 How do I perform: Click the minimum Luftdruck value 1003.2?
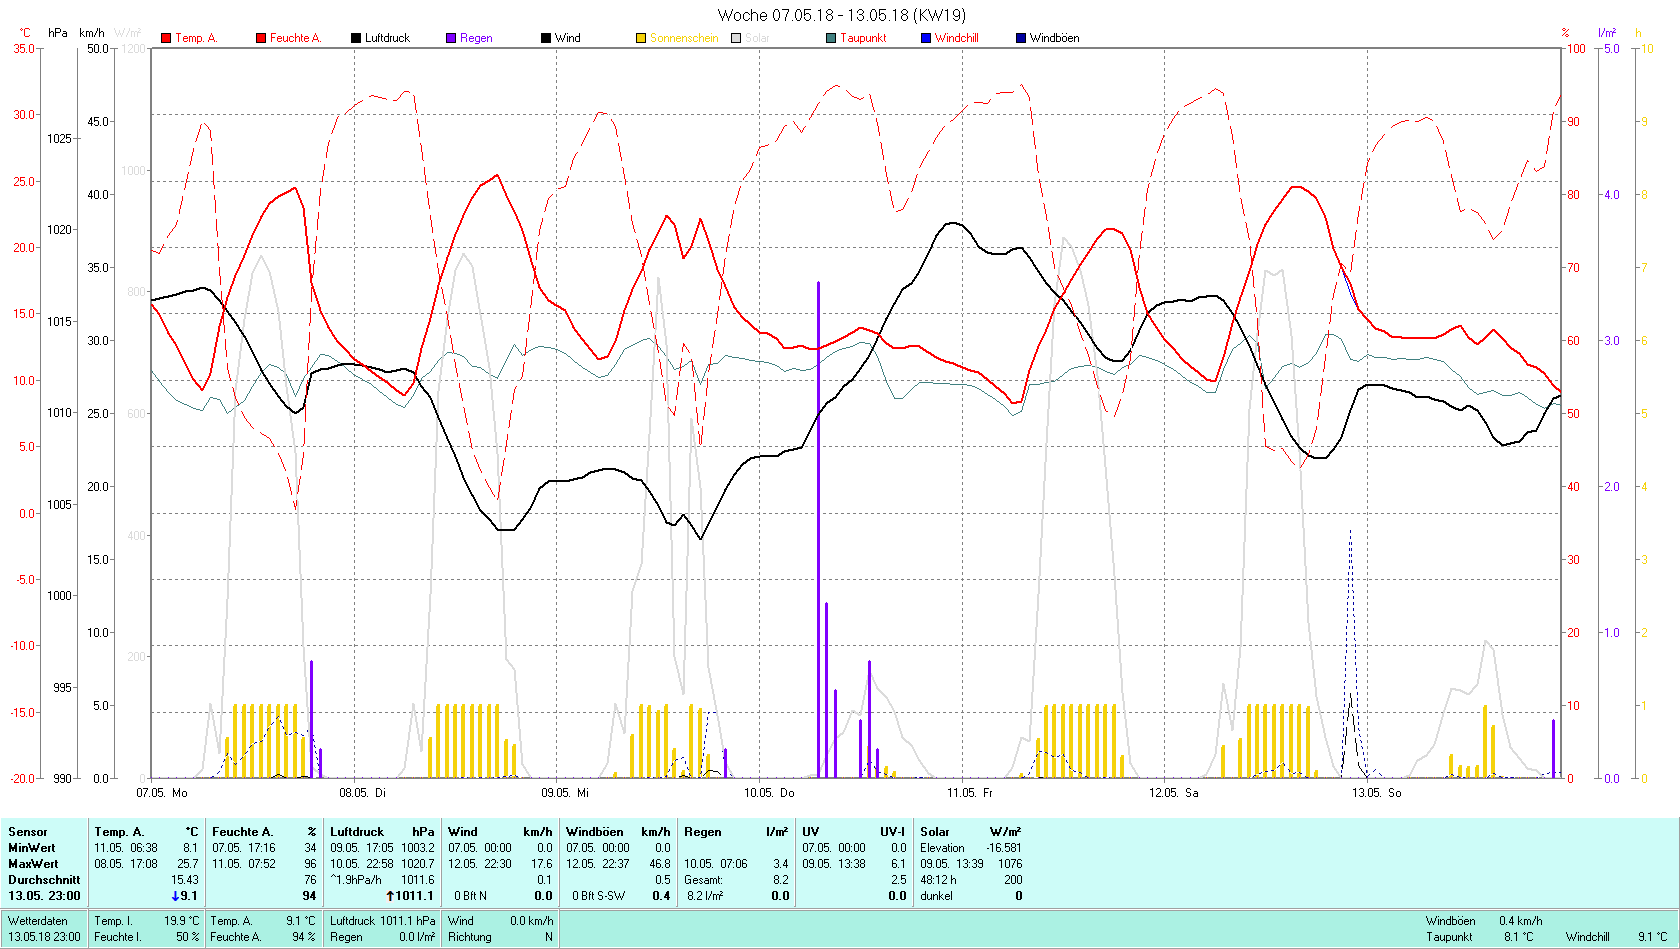tap(418, 848)
